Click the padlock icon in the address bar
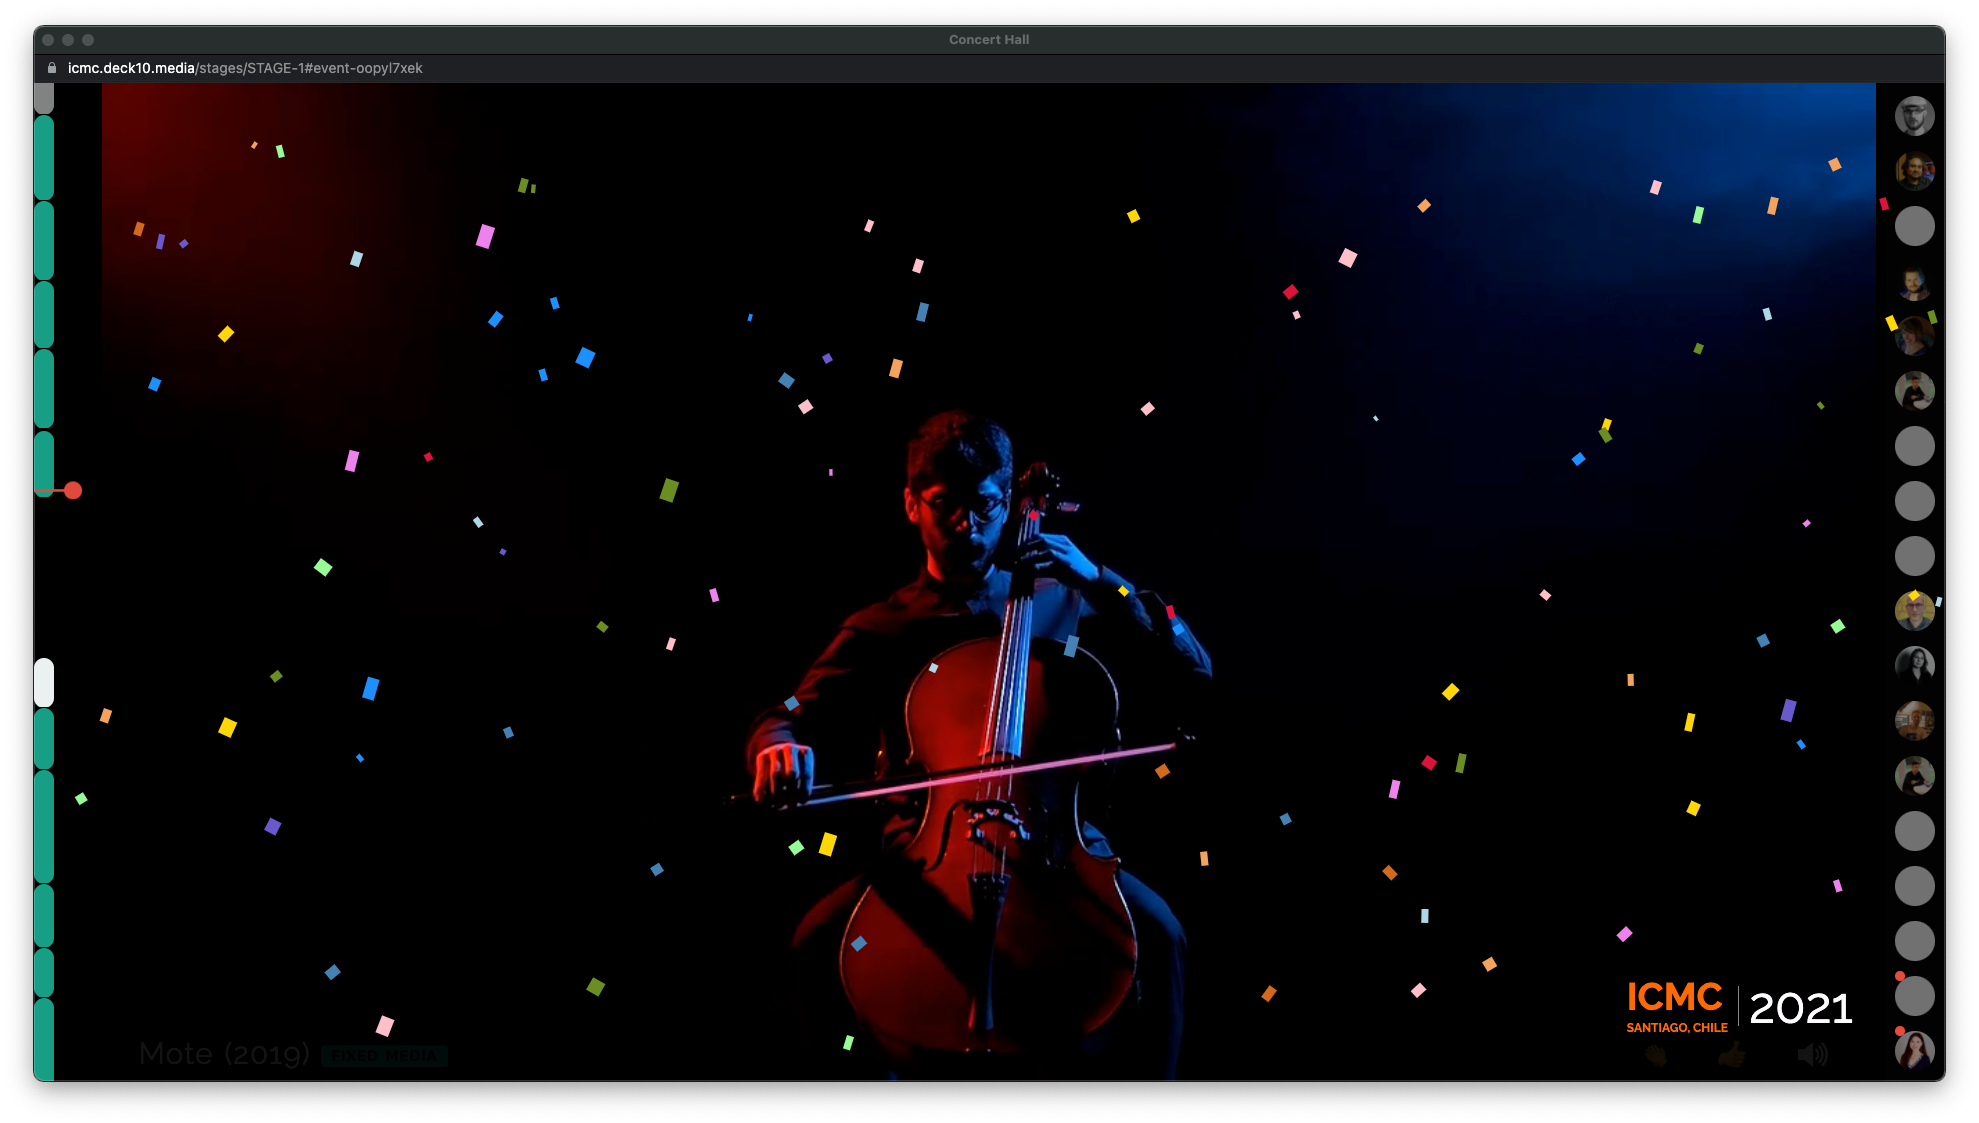Viewport: 1979px width, 1123px height. click(x=52, y=68)
